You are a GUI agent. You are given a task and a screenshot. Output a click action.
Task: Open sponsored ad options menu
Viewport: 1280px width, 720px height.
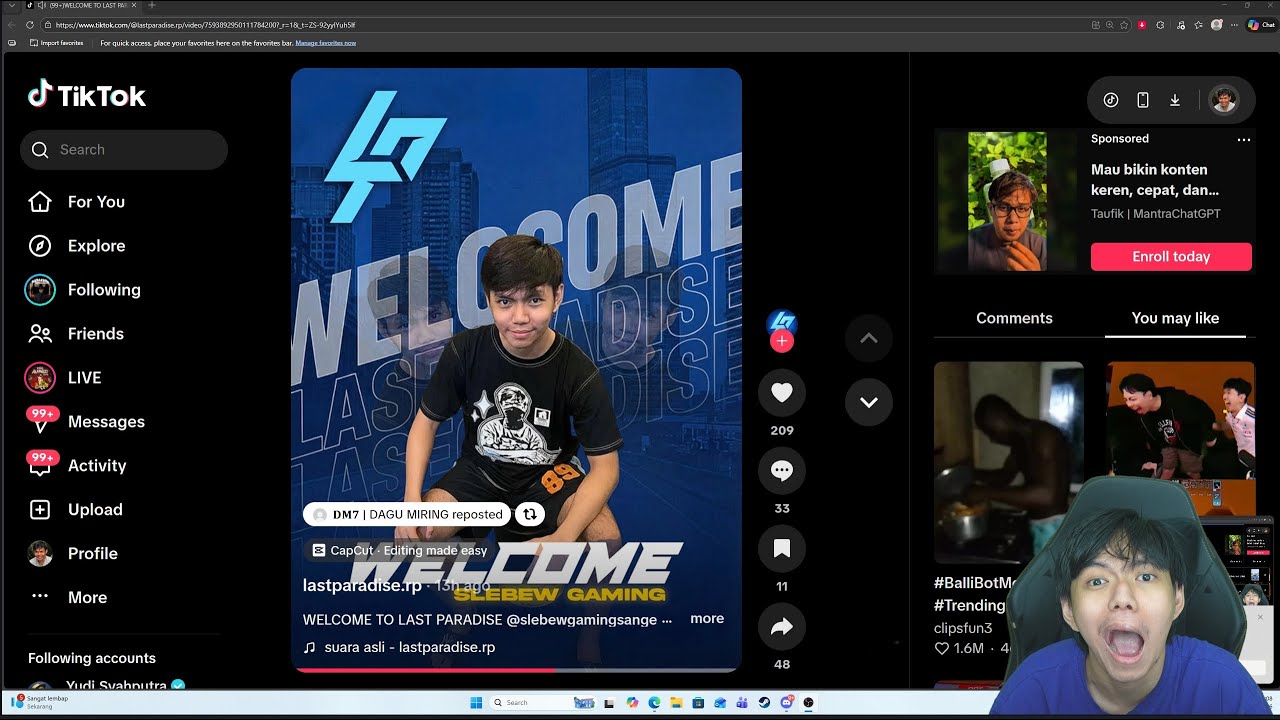(x=1244, y=139)
